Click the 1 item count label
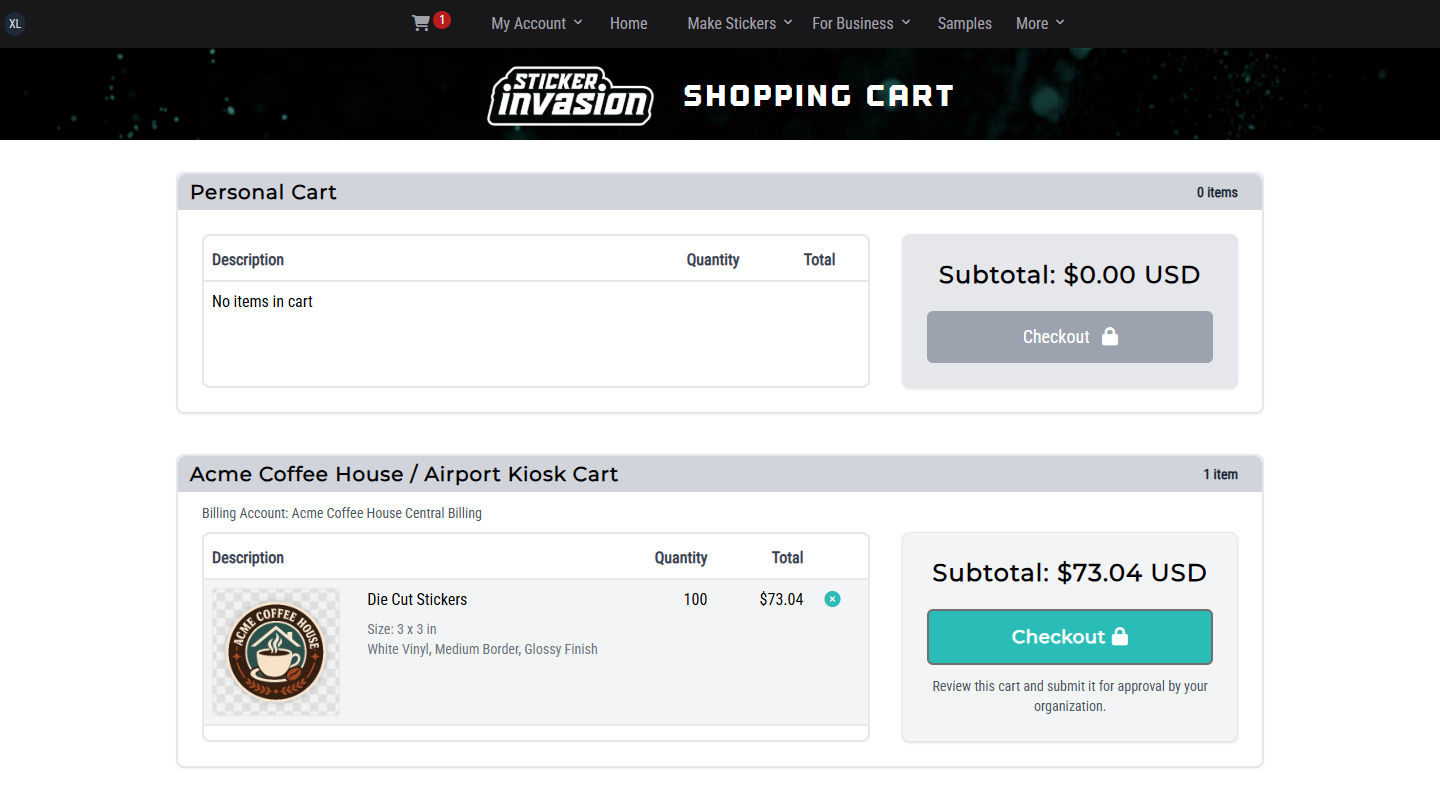This screenshot has width=1440, height=797. 1220,475
